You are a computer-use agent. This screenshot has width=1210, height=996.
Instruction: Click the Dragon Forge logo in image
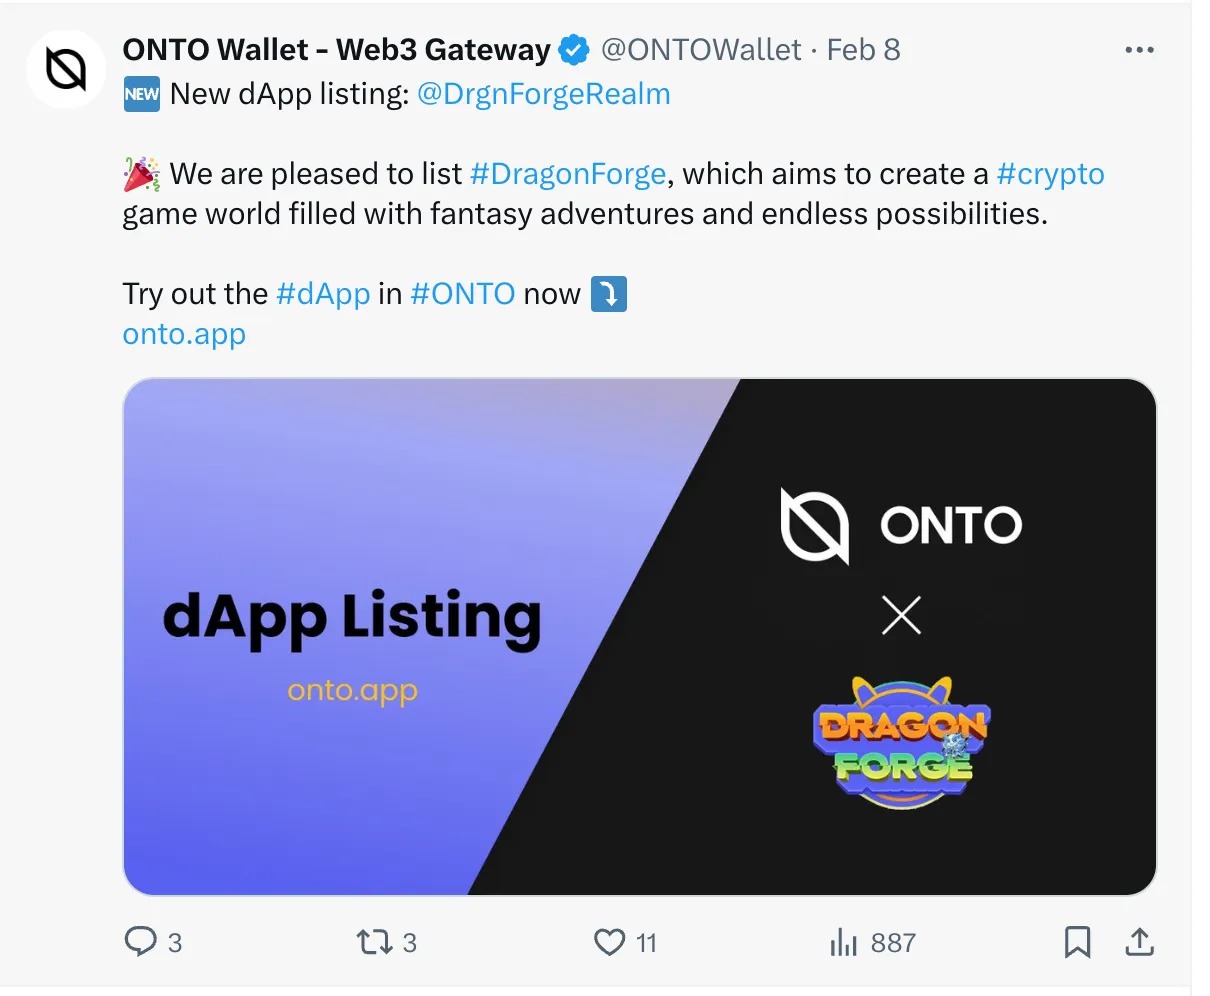pos(901,742)
